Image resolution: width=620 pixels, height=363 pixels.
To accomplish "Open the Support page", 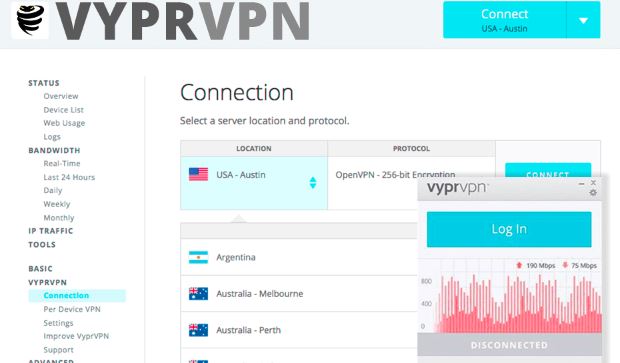I will 58,350.
